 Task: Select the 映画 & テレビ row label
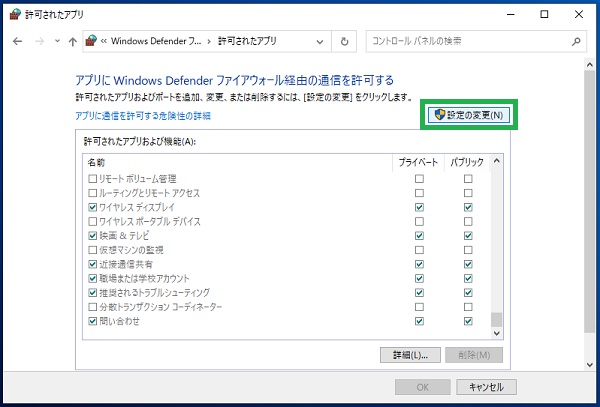click(x=124, y=236)
